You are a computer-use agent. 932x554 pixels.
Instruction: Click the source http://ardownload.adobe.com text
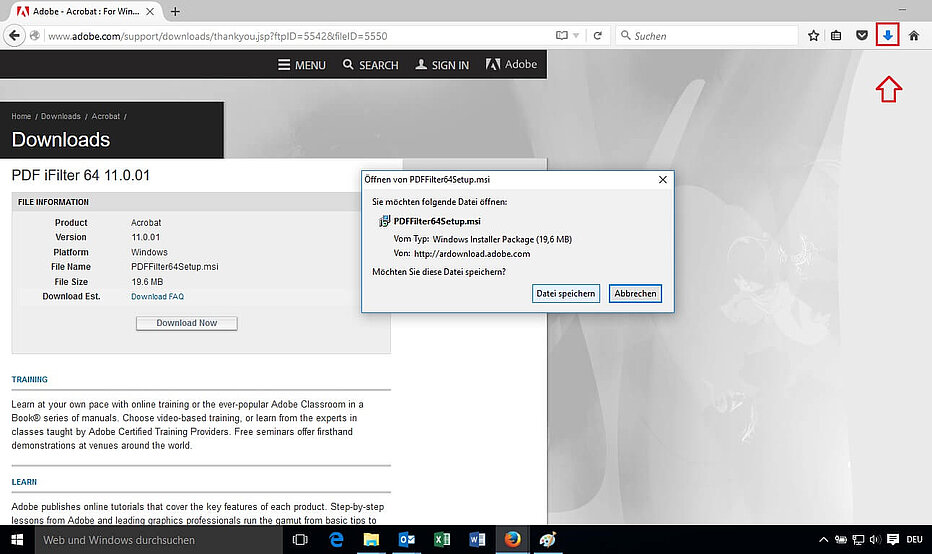(472, 254)
